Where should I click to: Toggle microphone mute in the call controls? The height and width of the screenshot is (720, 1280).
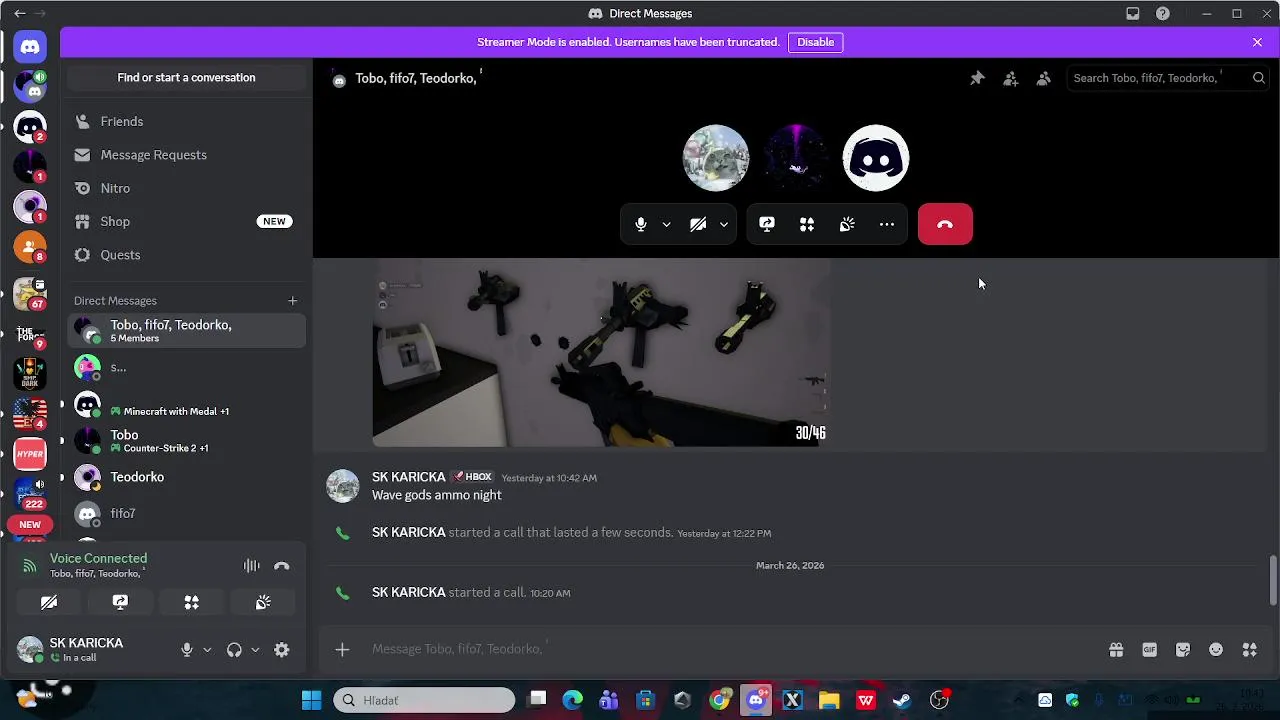click(x=641, y=224)
